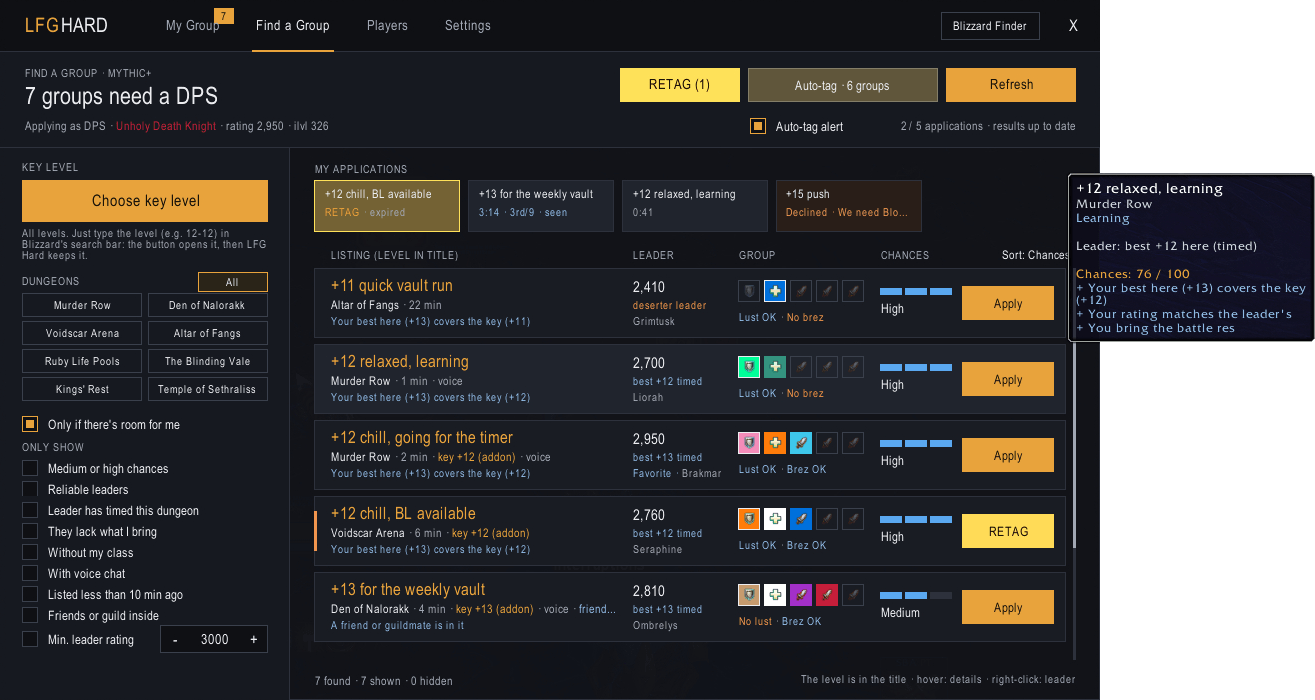This screenshot has width=1315, height=700.
Task: Click Choose key level button
Action: (x=145, y=200)
